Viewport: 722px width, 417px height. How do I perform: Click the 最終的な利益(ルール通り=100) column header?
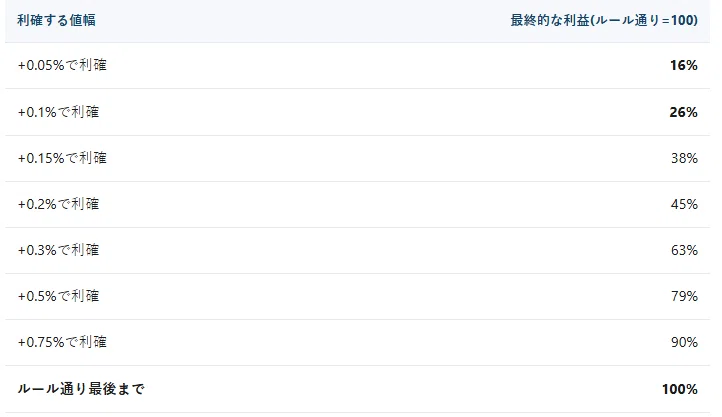click(x=604, y=20)
